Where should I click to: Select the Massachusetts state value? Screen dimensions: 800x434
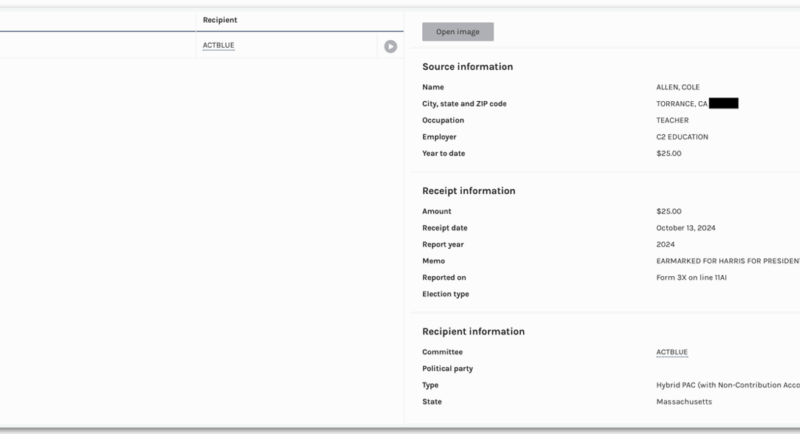[684, 402]
